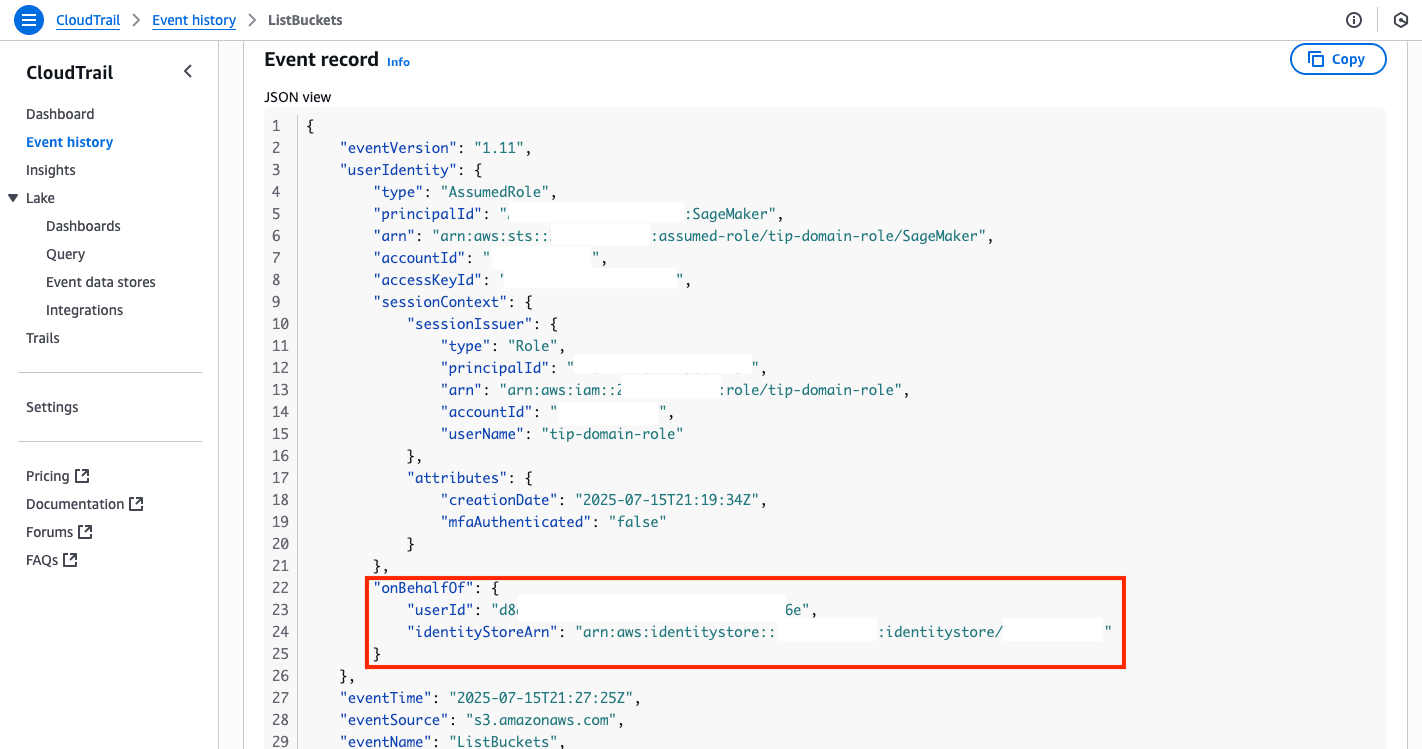
Task: Click the copy icon inside the Copy button
Action: click(x=1318, y=58)
